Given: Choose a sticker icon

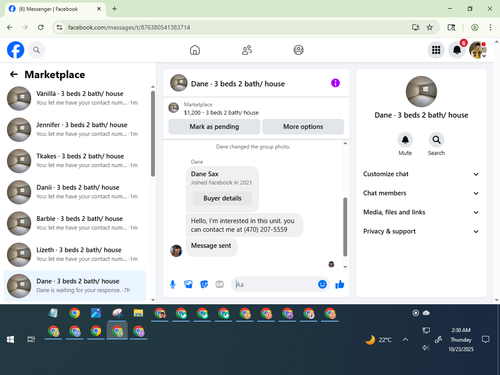Looking at the screenshot, I should point(204,284).
